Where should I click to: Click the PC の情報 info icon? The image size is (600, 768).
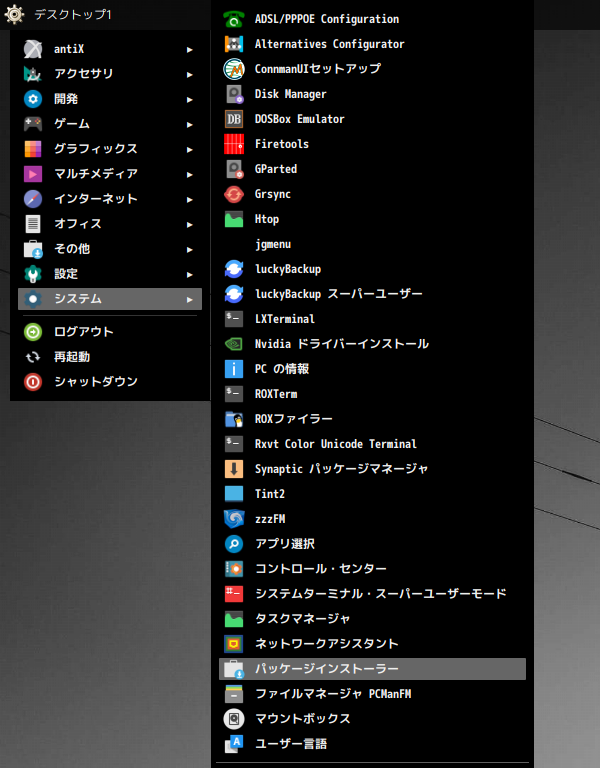click(x=234, y=369)
